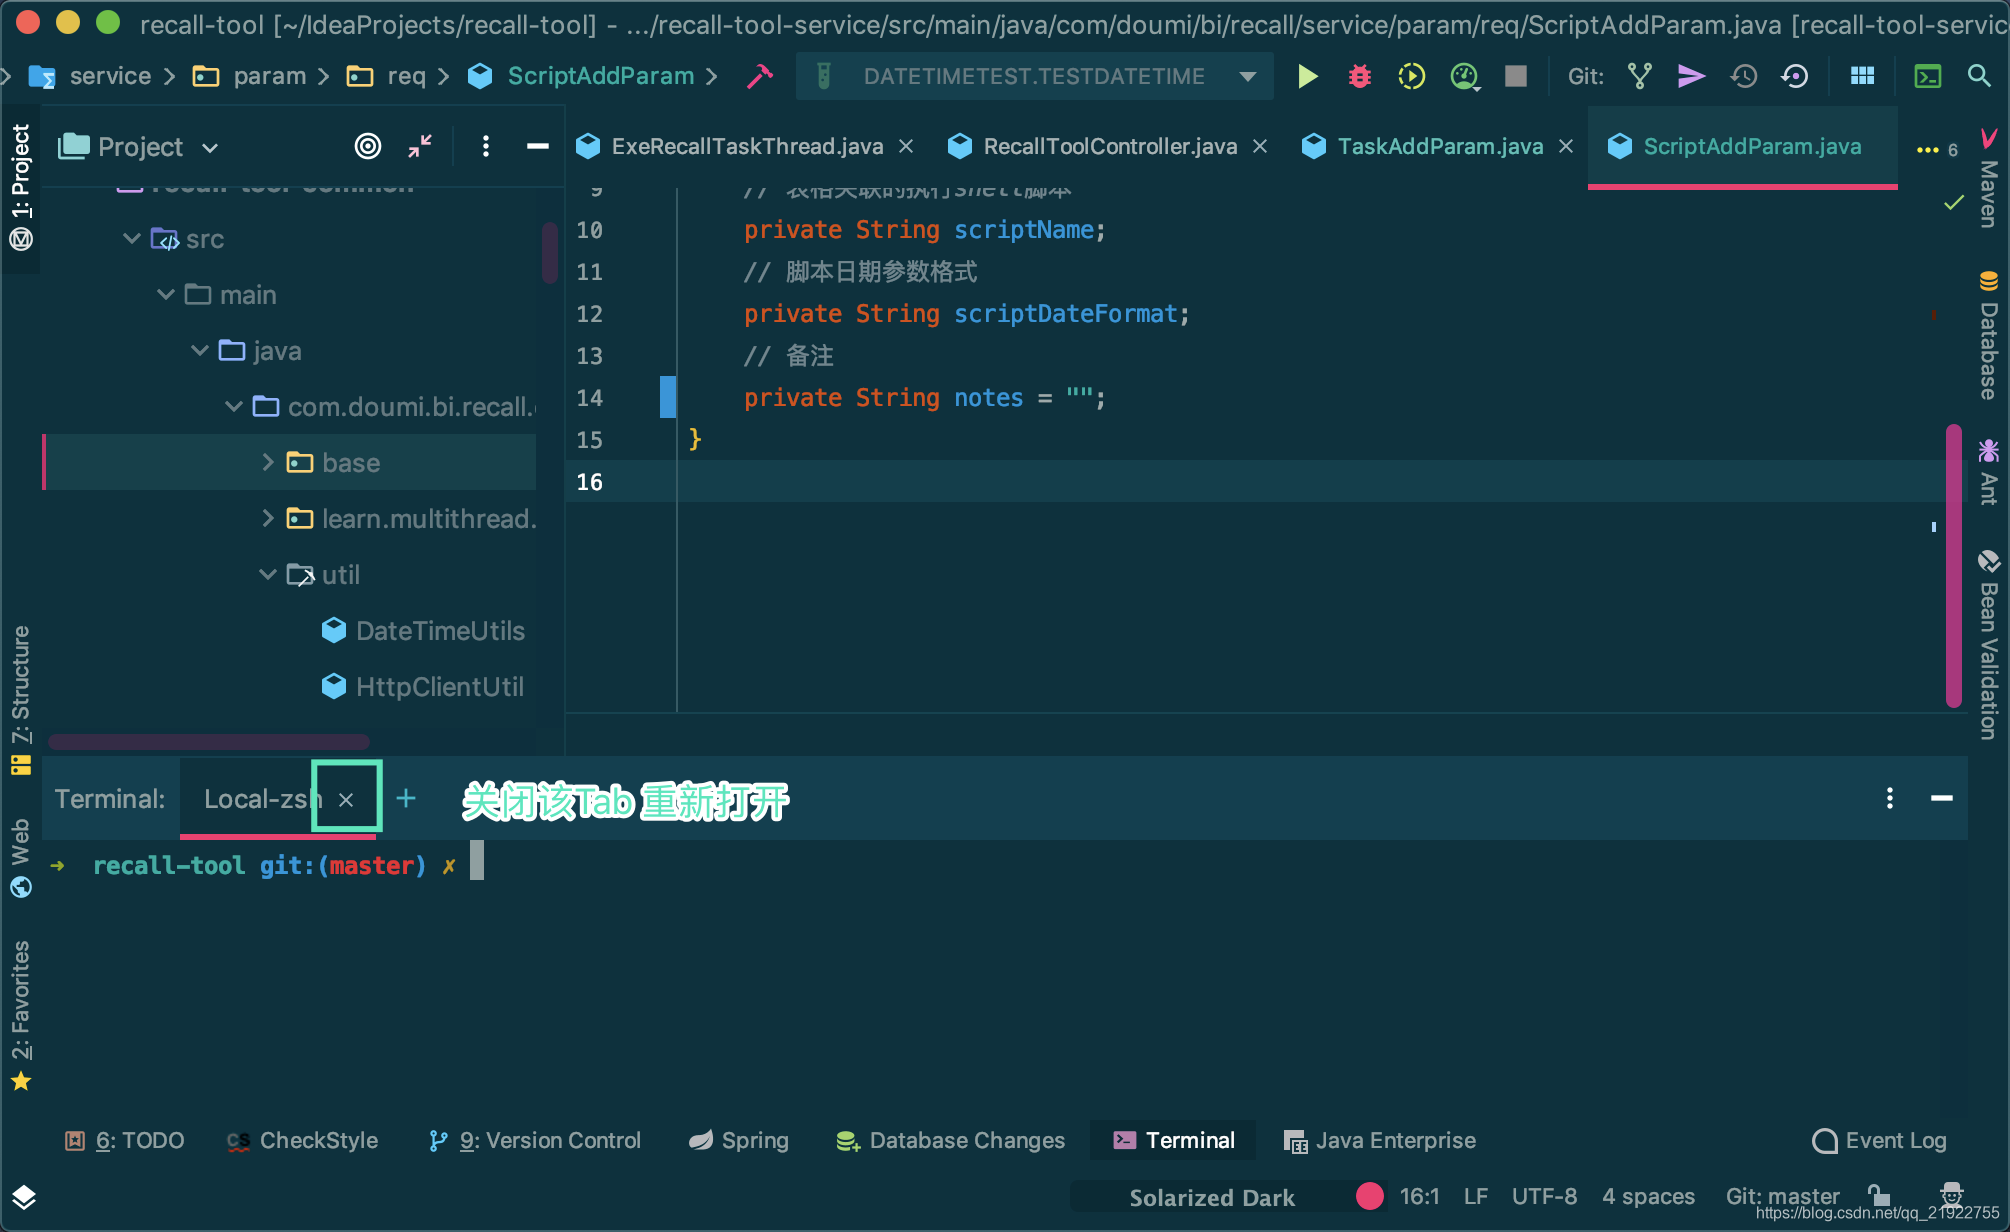The image size is (2010, 1232).
Task: Open the Ant tool window
Action: coord(1989,471)
